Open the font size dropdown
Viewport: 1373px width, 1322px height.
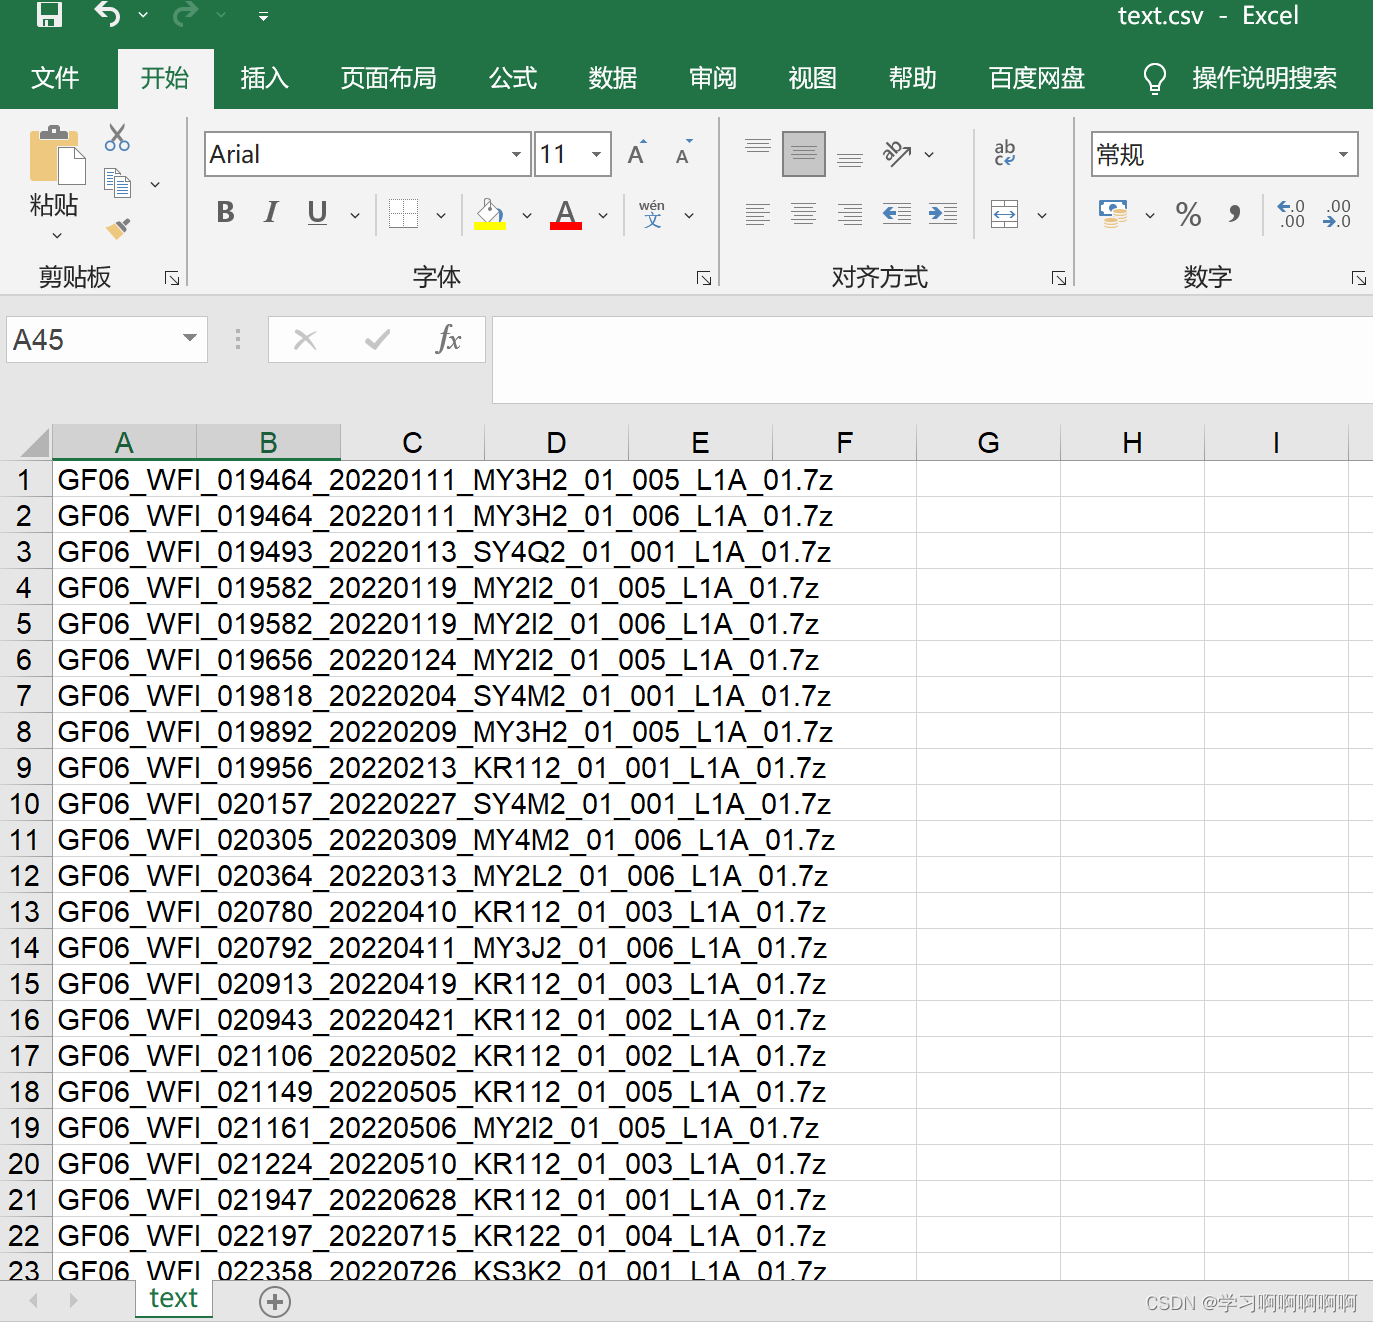(x=597, y=154)
